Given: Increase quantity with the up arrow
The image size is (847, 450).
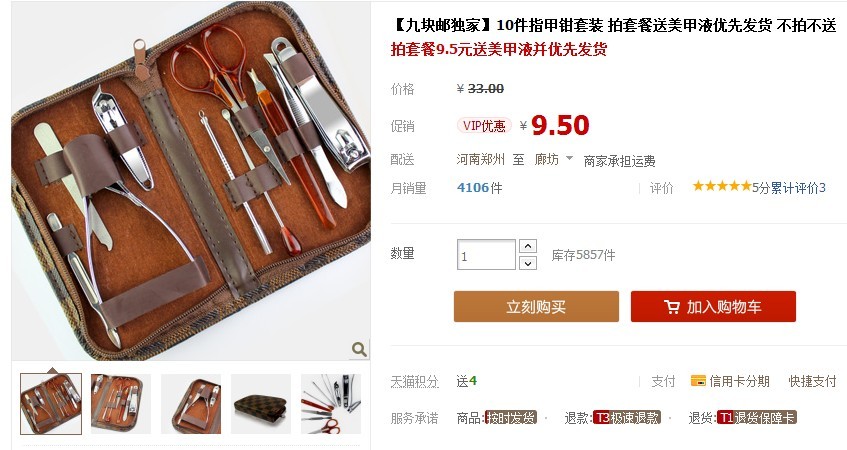Looking at the screenshot, I should pos(528,246).
